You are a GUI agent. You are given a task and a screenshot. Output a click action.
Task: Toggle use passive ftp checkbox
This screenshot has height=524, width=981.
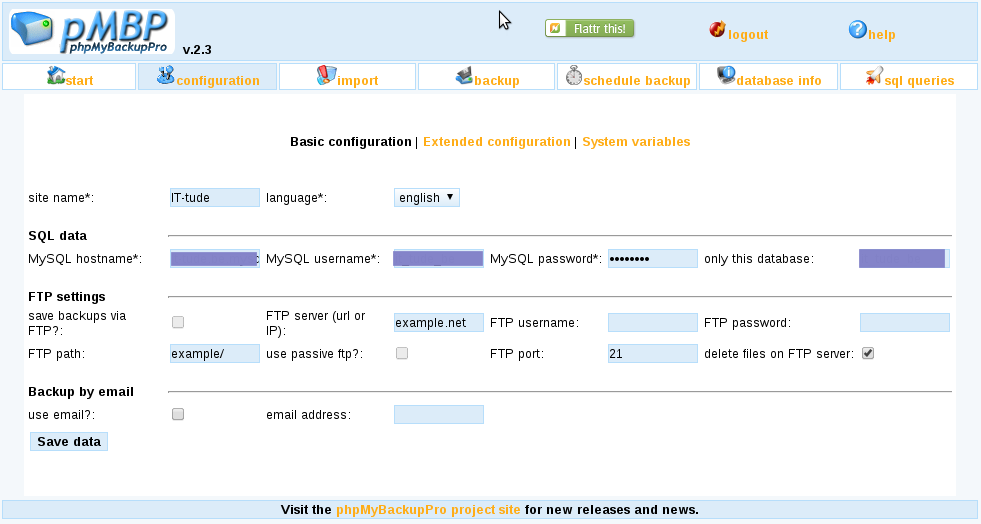402,353
